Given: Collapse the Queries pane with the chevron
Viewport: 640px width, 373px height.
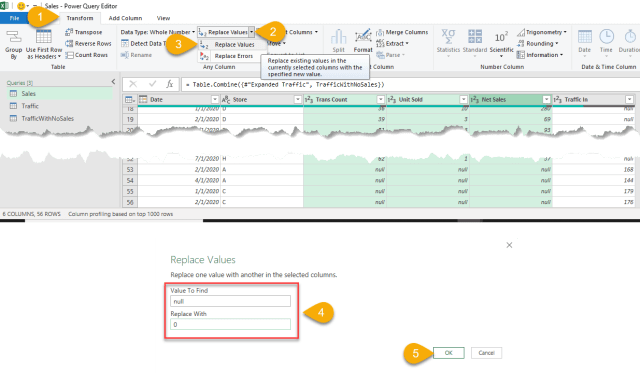Looking at the screenshot, I should pos(113,82).
